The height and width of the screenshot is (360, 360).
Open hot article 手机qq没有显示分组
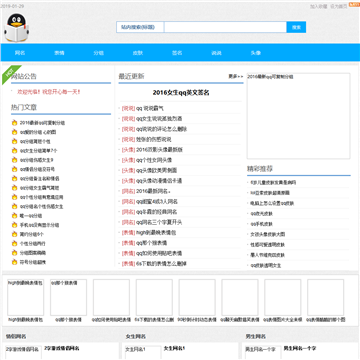[39, 225]
